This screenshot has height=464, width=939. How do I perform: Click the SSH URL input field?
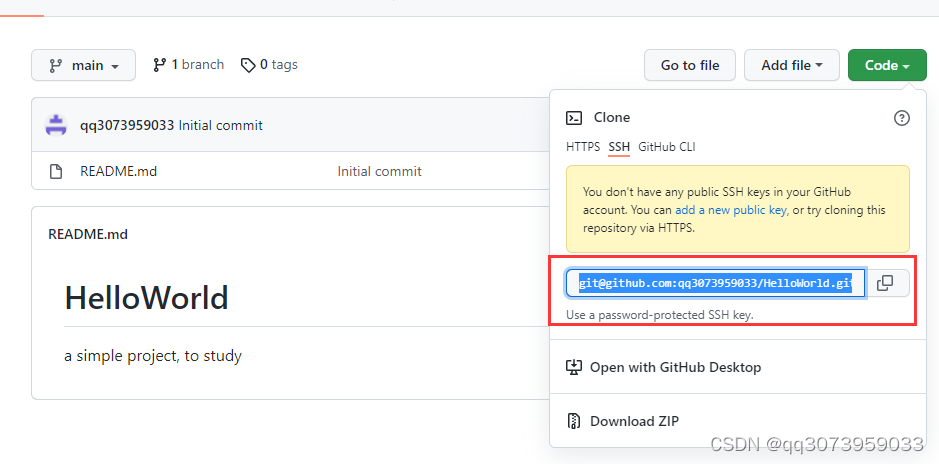716,283
